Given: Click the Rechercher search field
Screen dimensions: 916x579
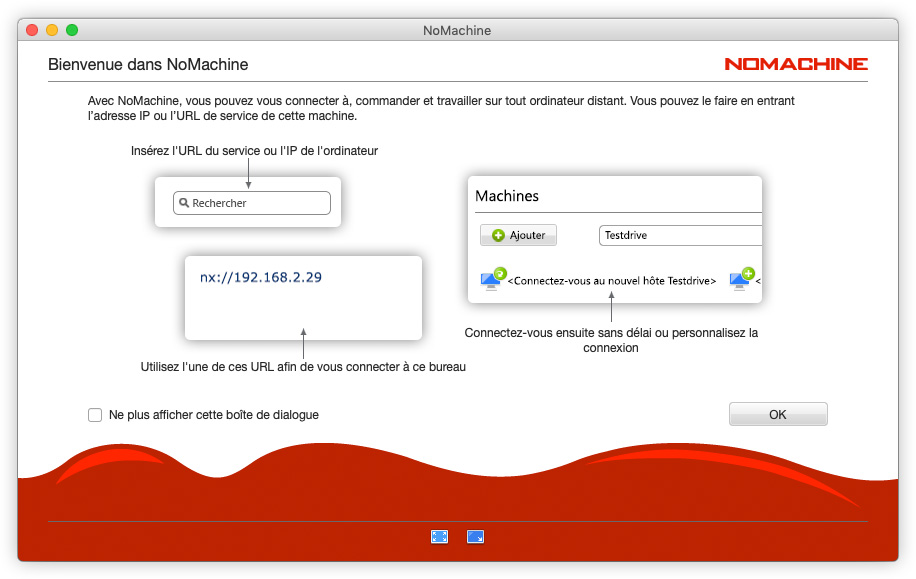Looking at the screenshot, I should [251, 203].
